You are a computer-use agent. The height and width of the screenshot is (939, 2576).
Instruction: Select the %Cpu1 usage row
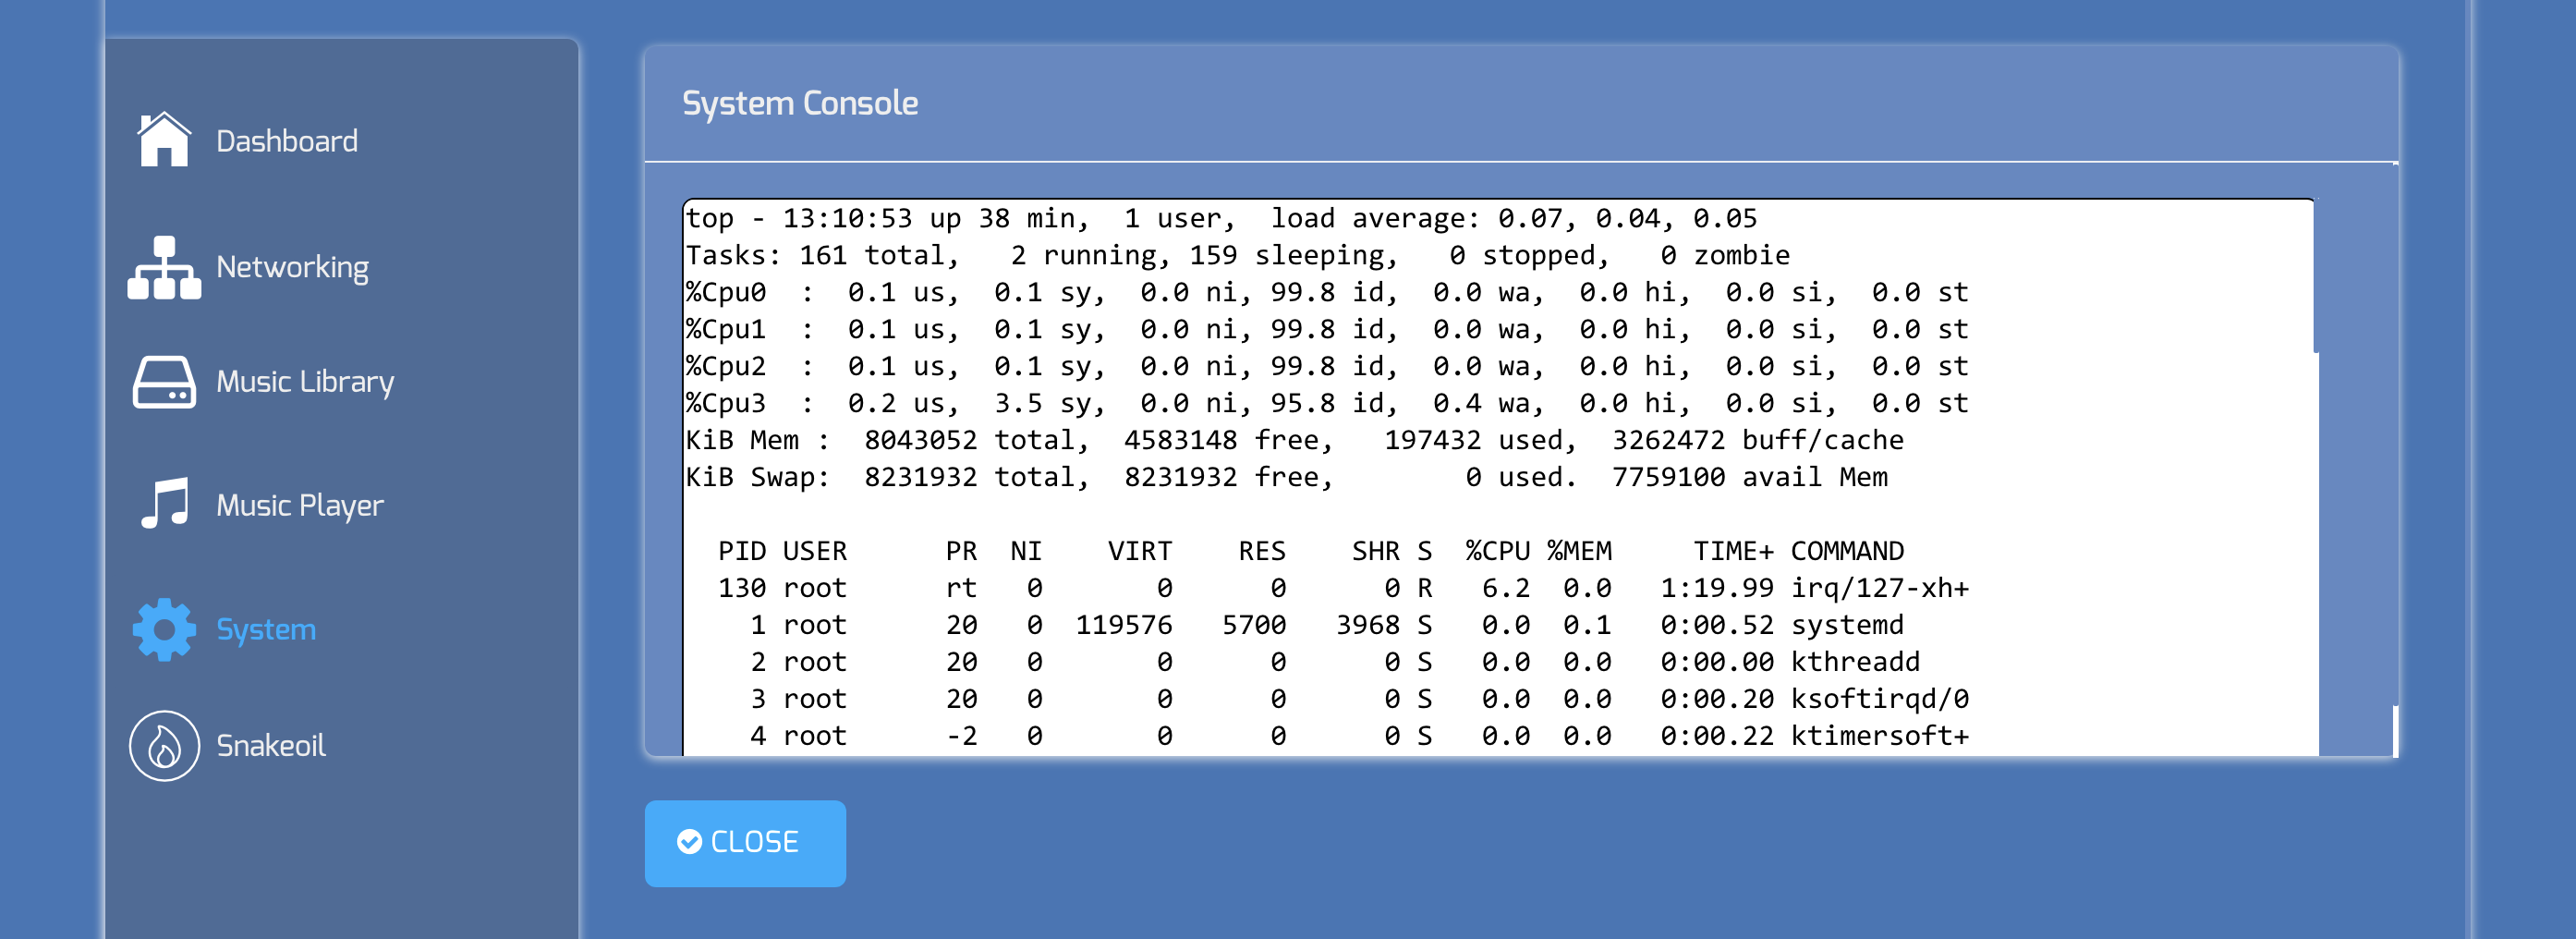(1327, 329)
